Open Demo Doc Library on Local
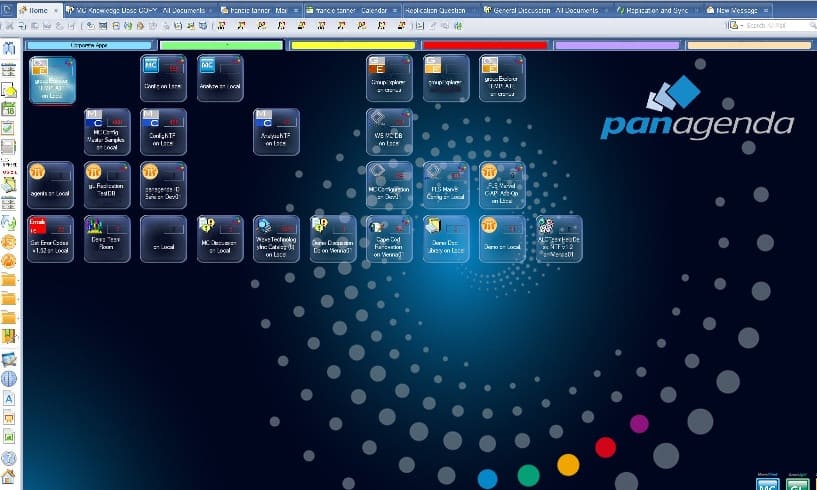The width and height of the screenshot is (817, 490). click(x=445, y=238)
